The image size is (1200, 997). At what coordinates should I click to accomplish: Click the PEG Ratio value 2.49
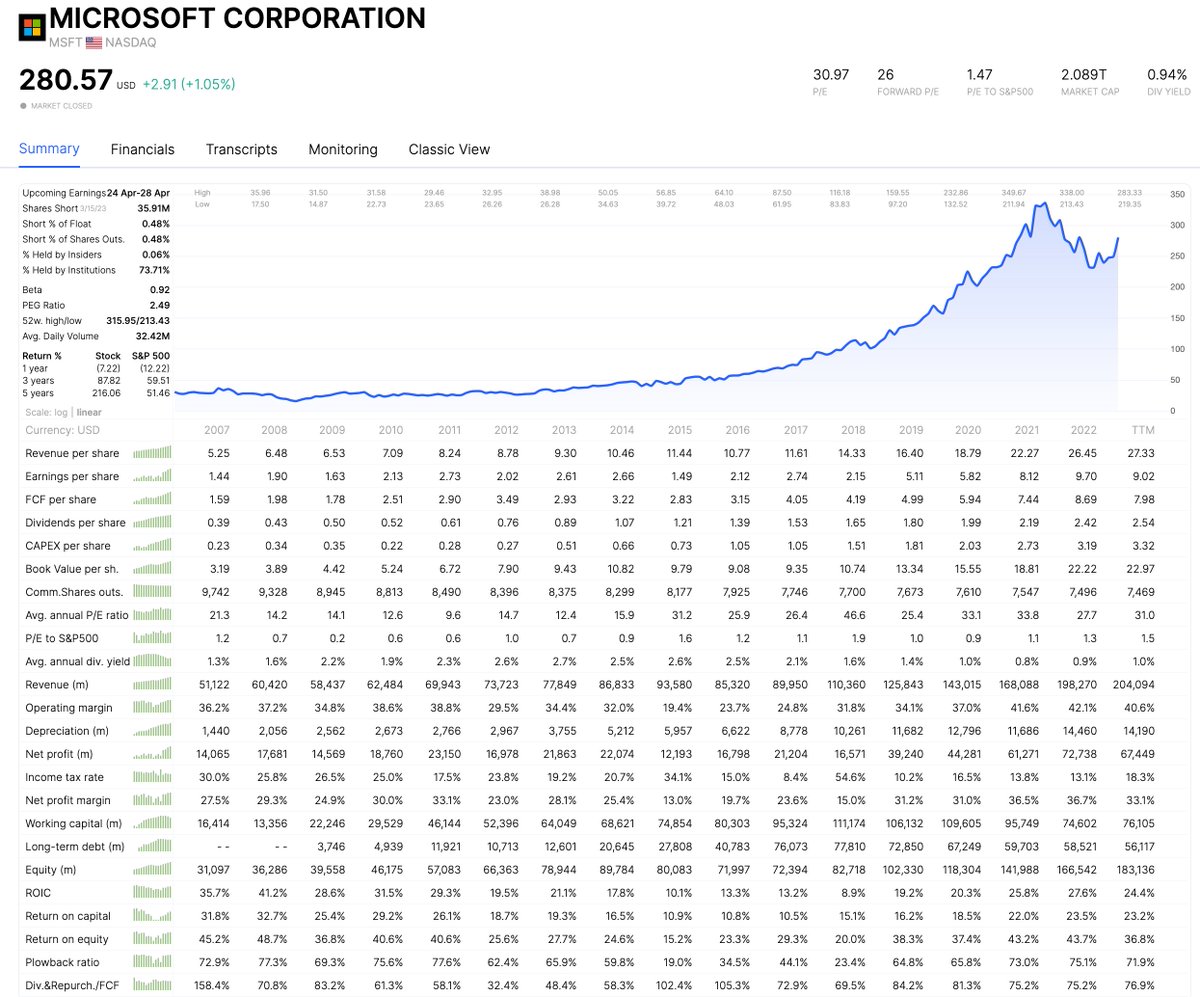point(160,305)
